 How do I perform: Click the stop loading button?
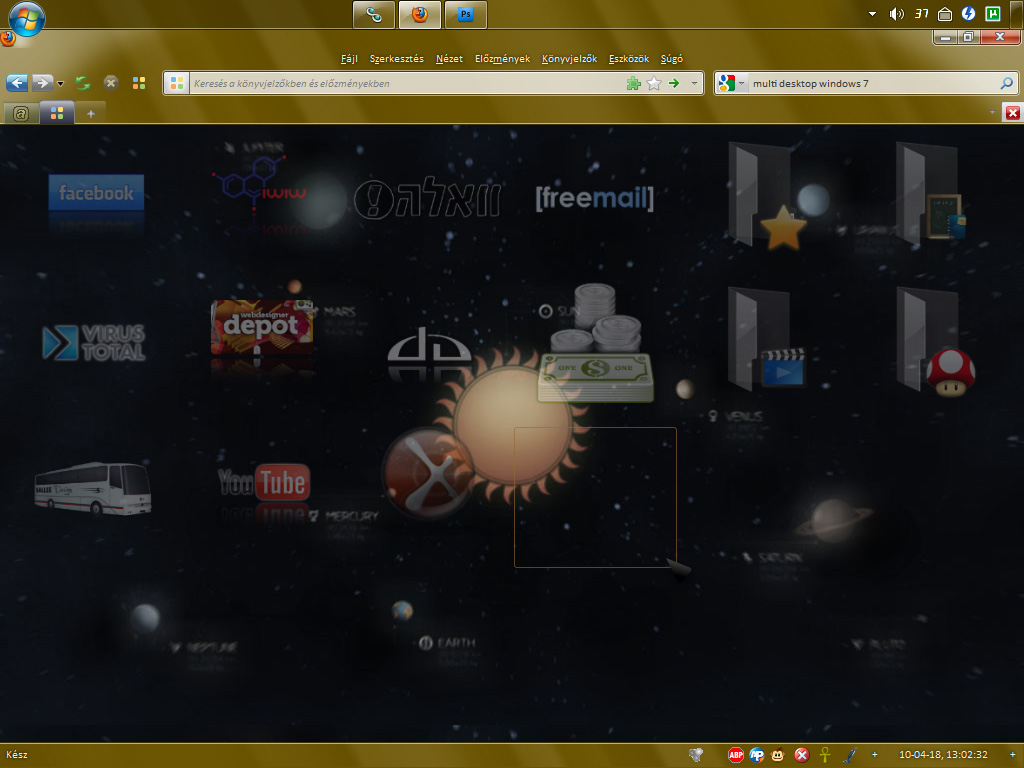pyautogui.click(x=111, y=83)
